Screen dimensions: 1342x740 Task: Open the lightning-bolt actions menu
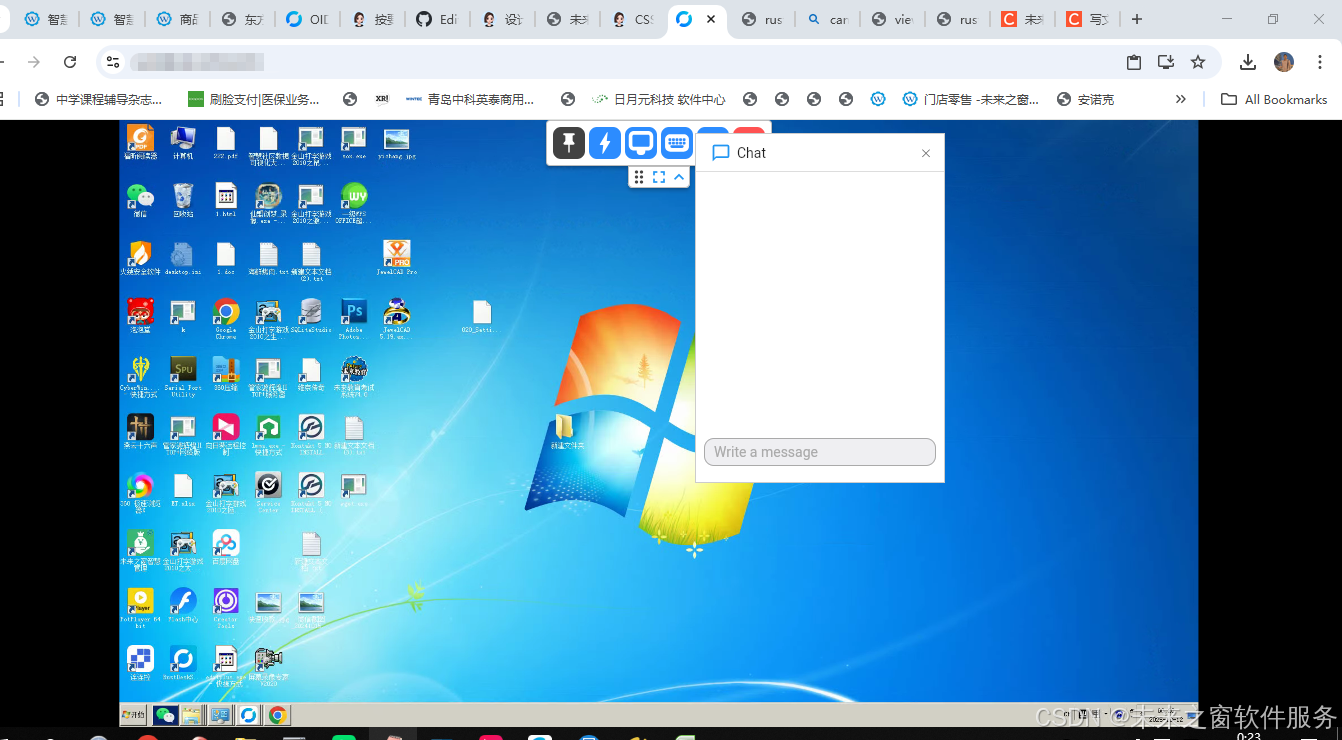(x=605, y=143)
